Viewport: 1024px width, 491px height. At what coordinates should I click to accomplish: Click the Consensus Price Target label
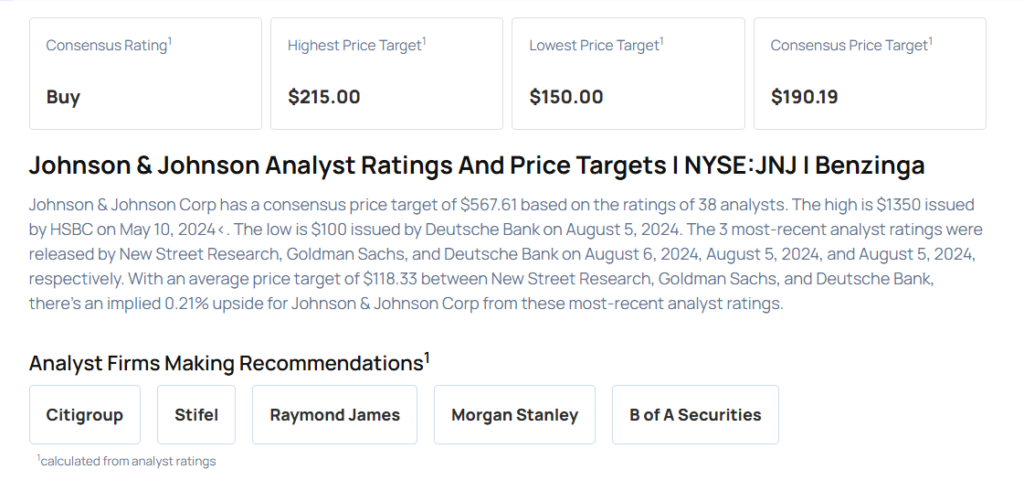pos(850,45)
